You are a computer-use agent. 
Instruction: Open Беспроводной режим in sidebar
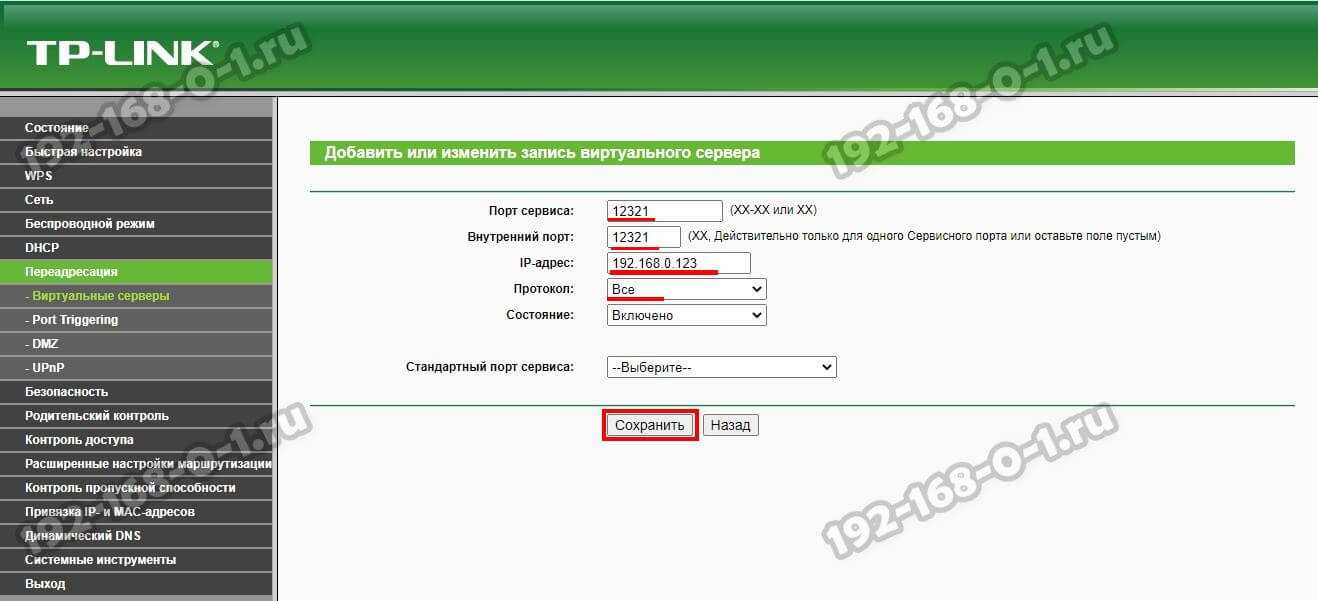coord(90,224)
